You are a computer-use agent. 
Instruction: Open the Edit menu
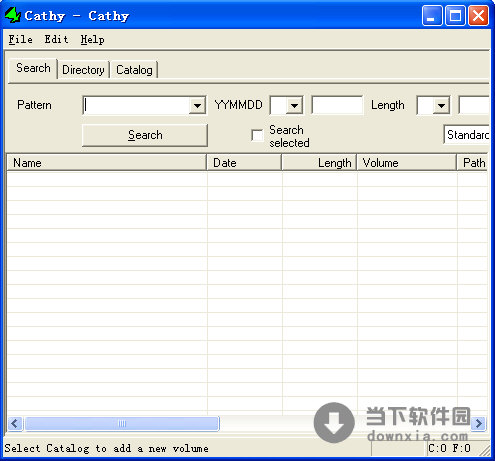(x=57, y=39)
